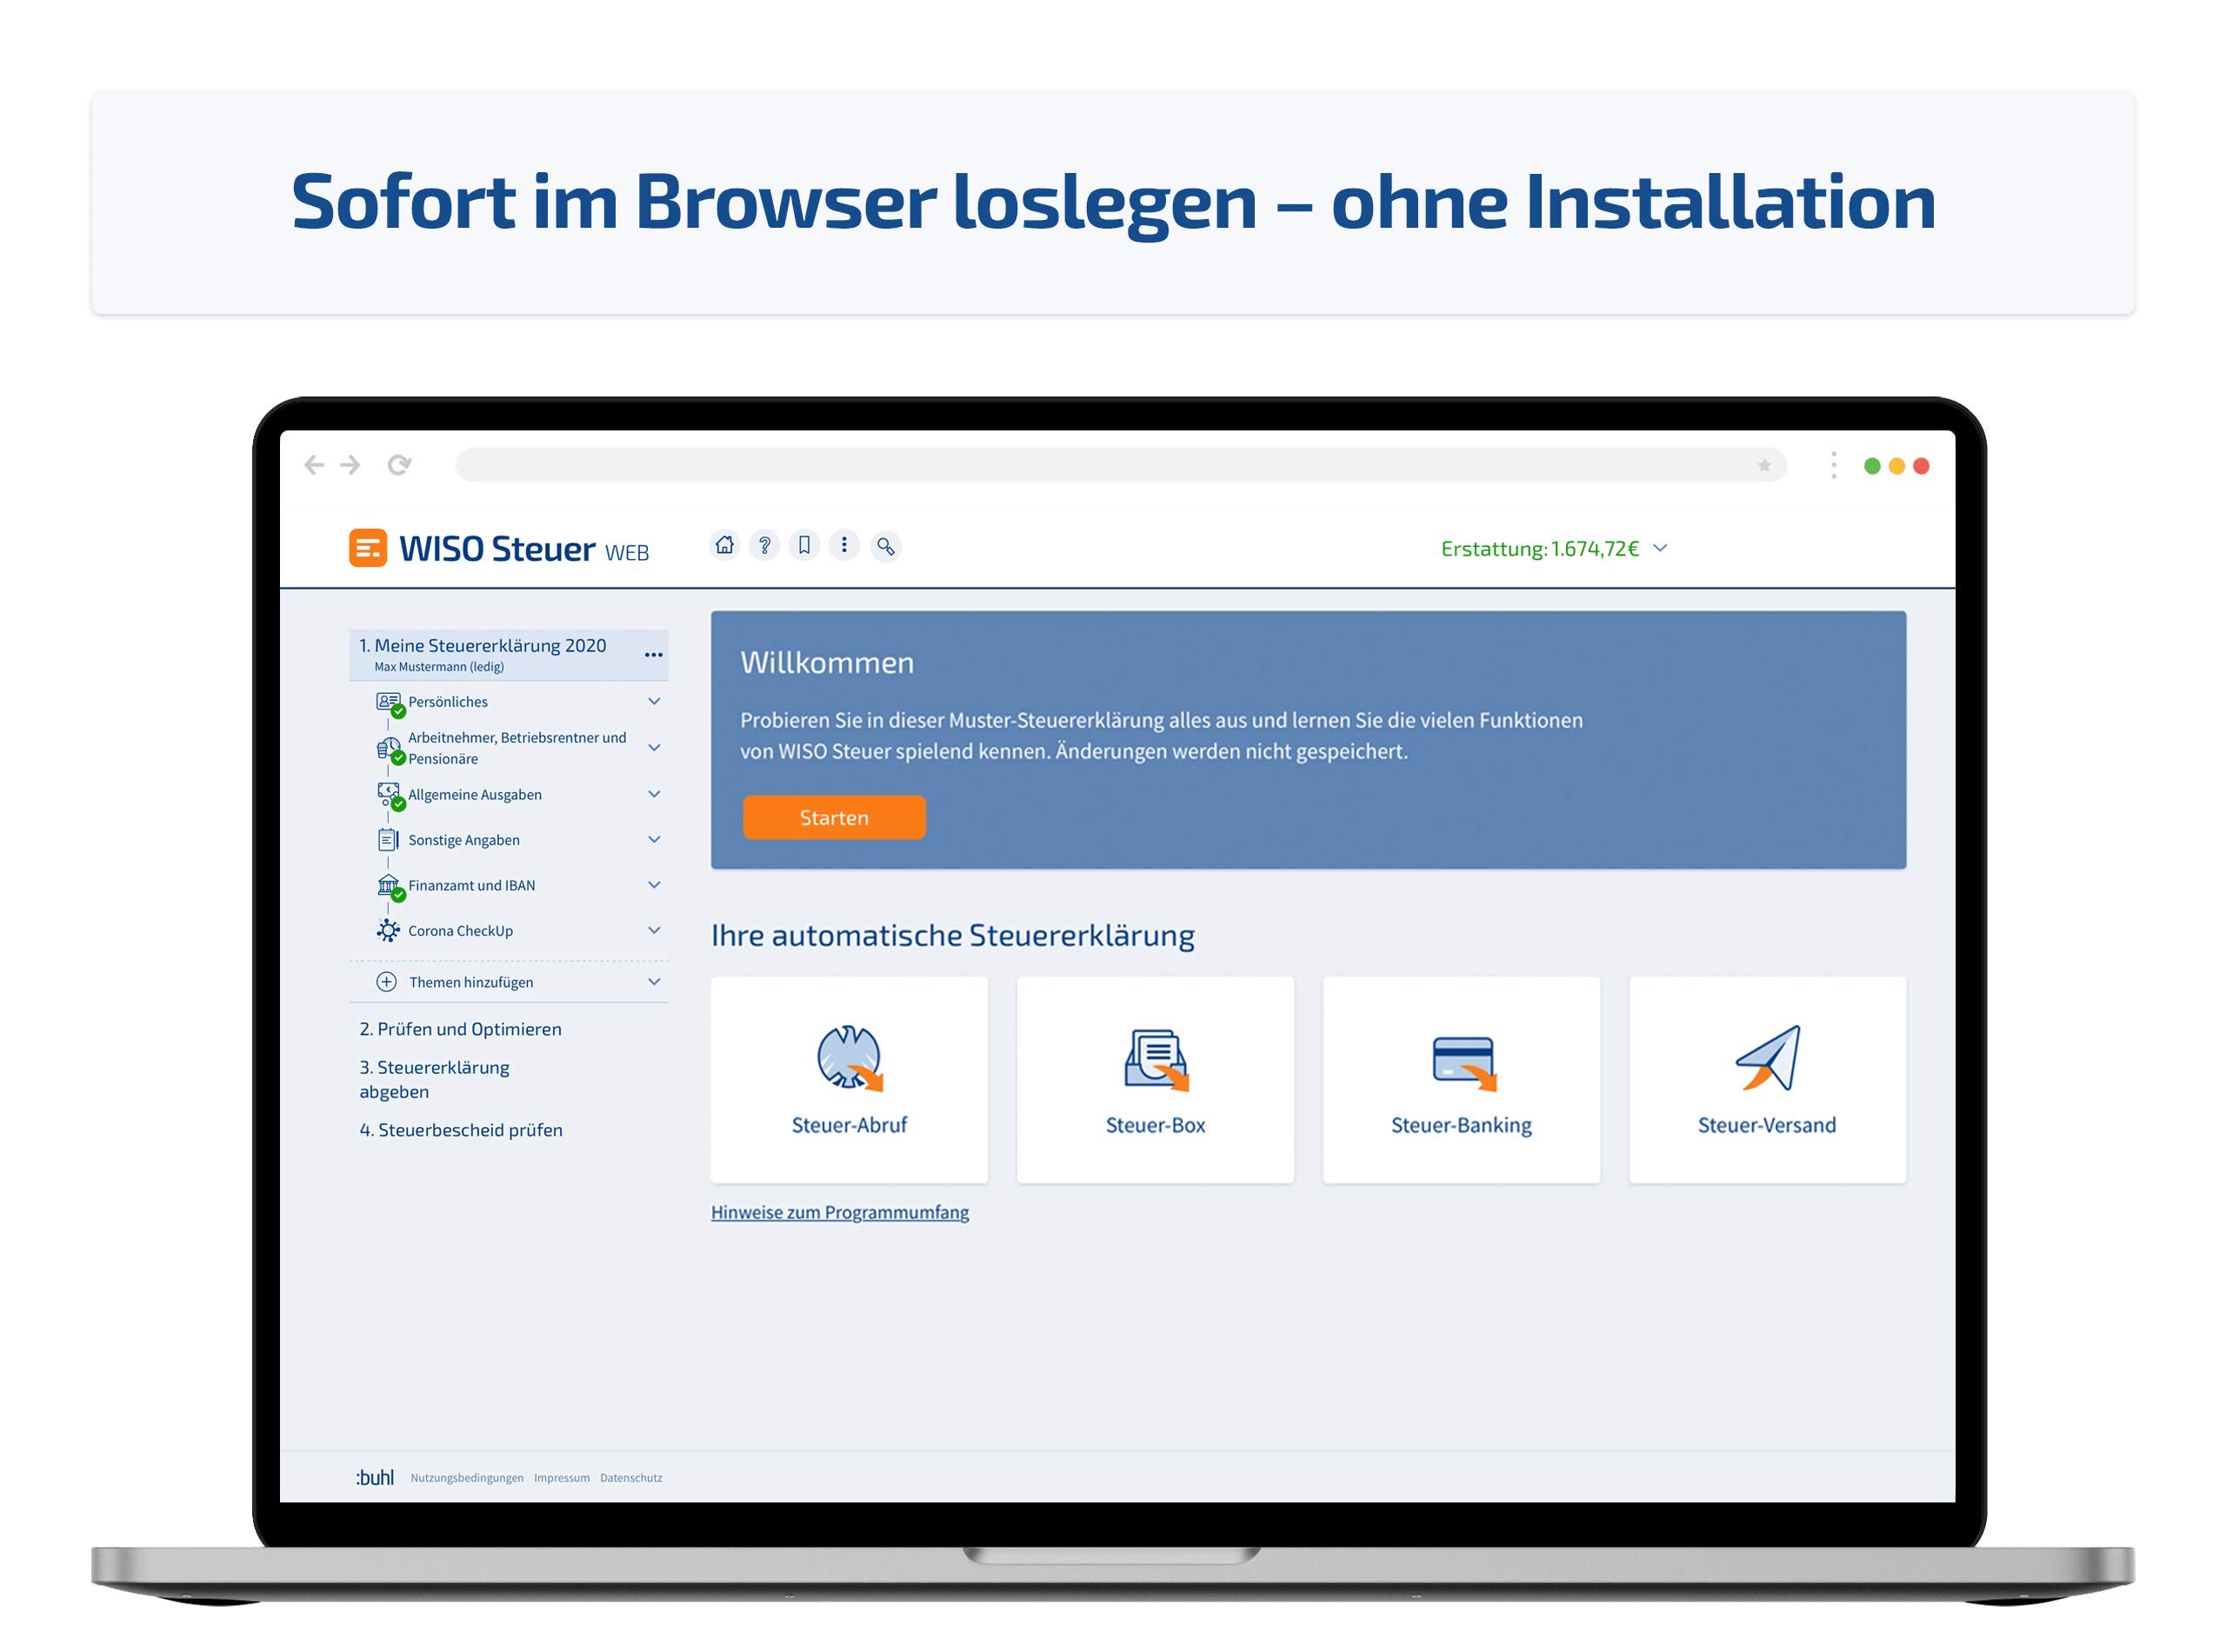Click the Willkommen heading
This screenshot has height=1652, width=2226.
(x=827, y=663)
